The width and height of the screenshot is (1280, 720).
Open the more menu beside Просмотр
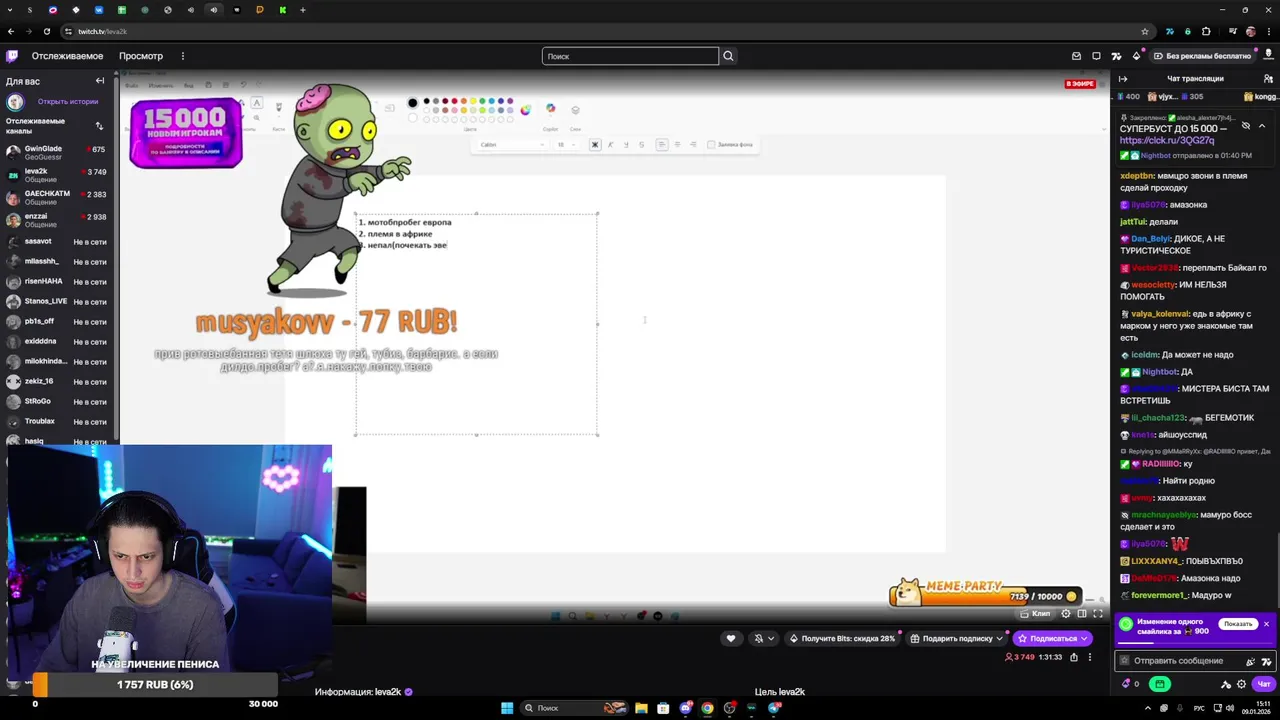coord(183,56)
